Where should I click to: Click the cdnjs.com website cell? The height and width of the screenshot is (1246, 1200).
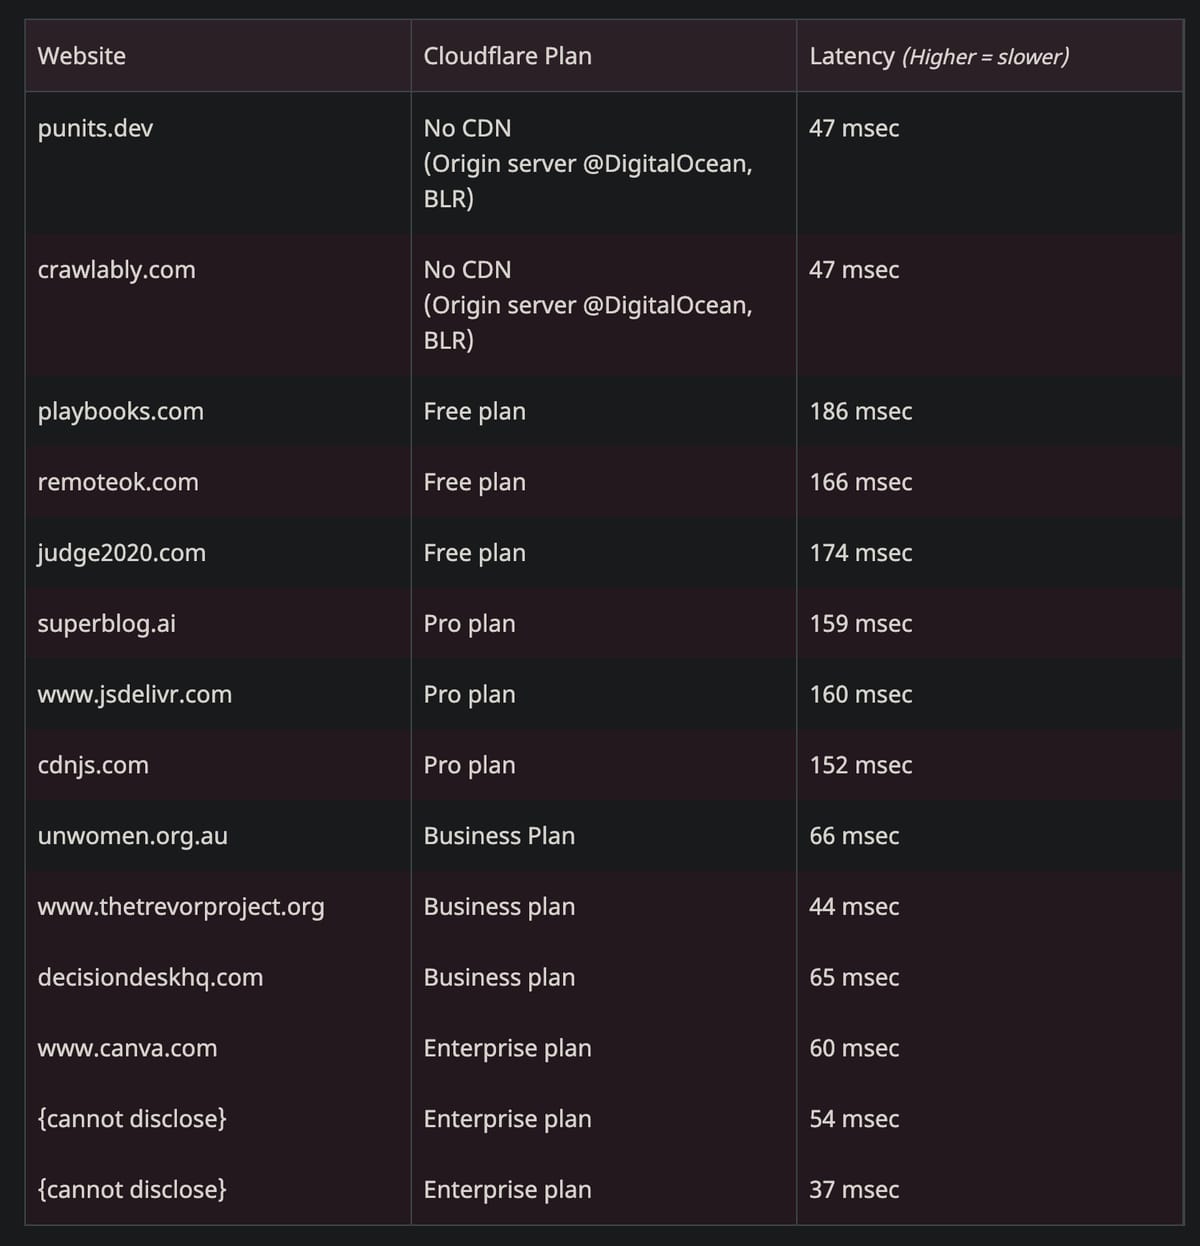(93, 766)
